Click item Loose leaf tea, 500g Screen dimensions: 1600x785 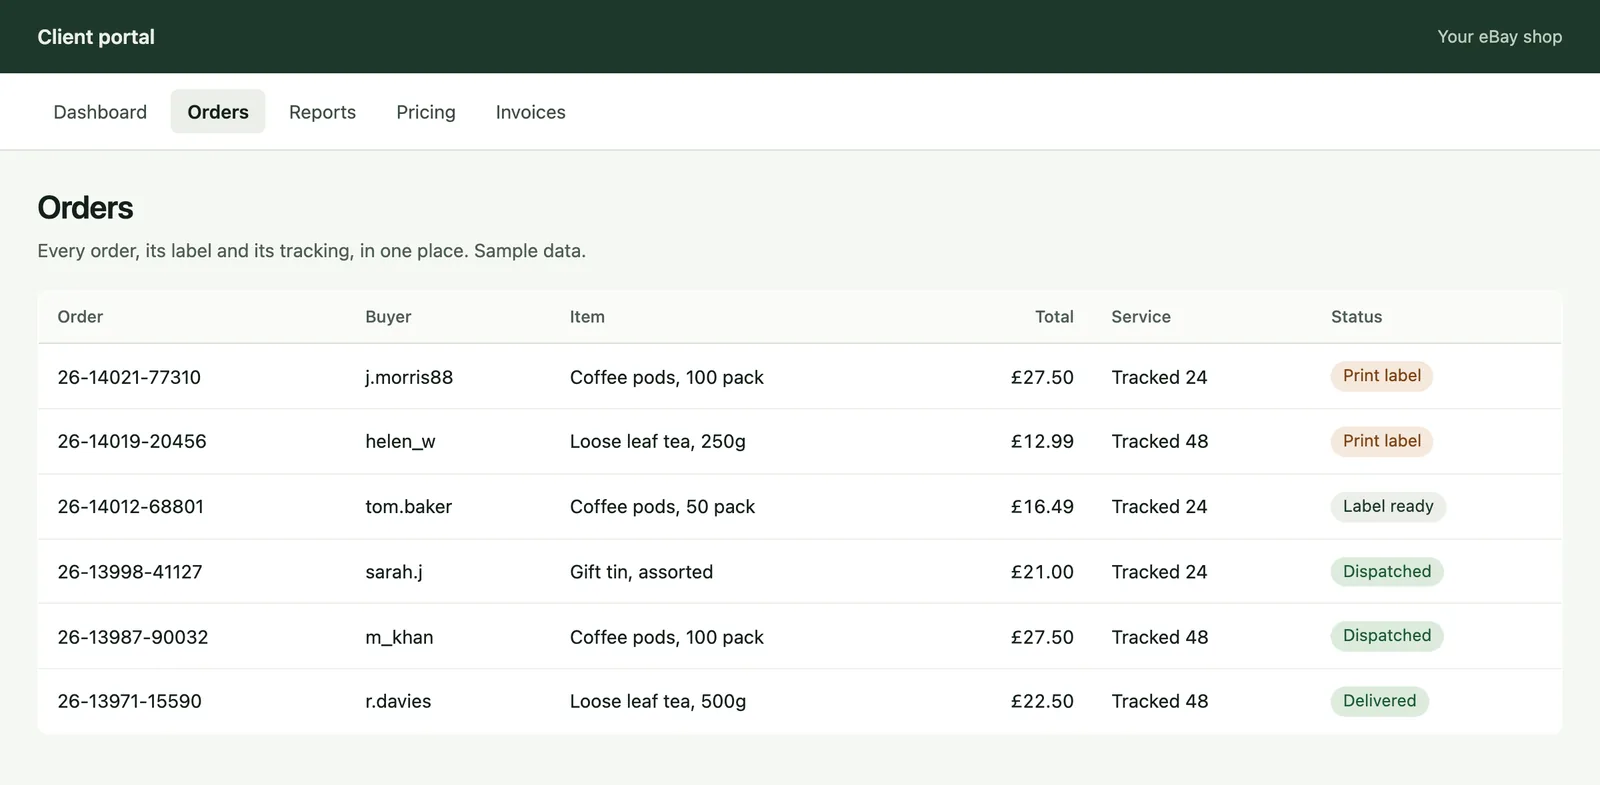(x=658, y=701)
